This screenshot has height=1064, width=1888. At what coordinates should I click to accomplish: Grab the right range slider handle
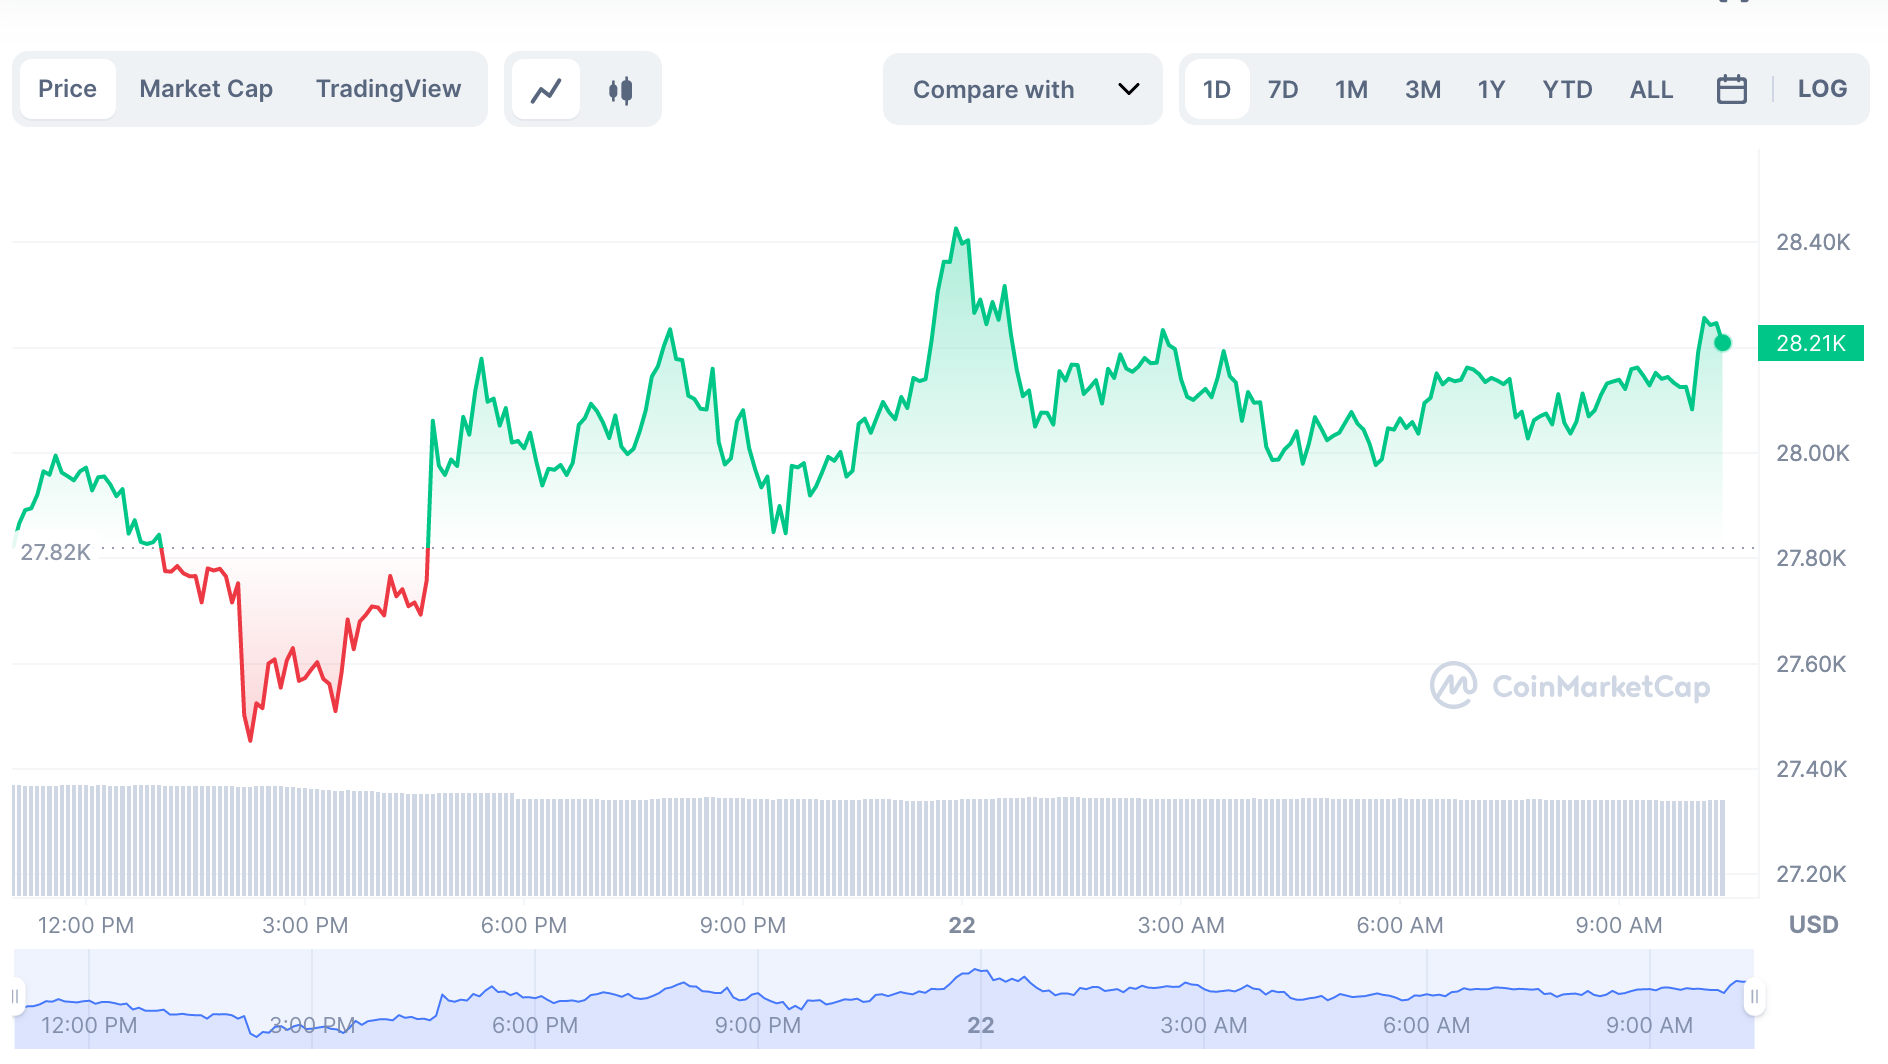1754,996
